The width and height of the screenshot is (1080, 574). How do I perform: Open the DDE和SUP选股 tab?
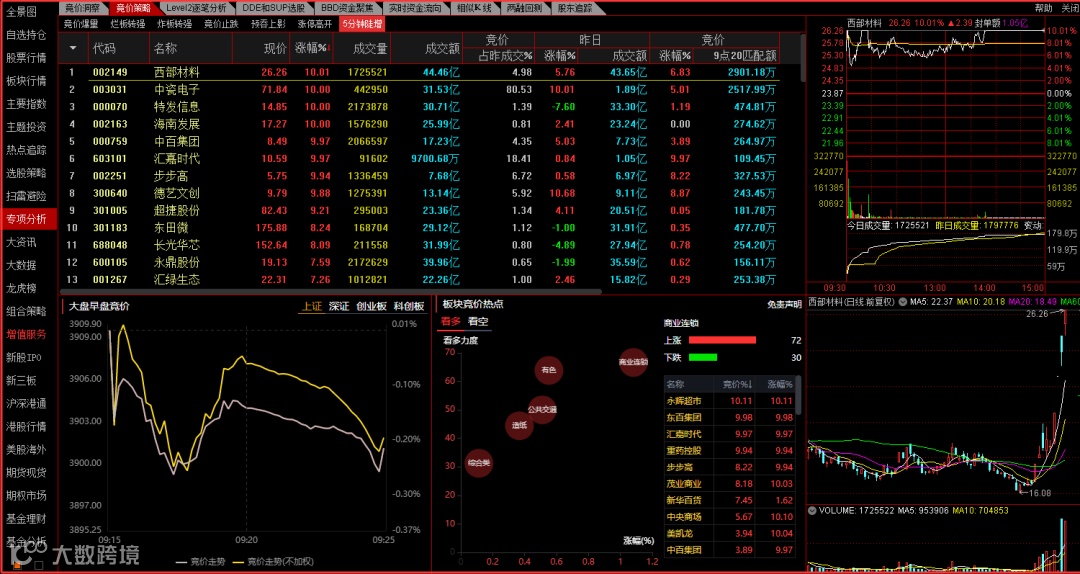click(274, 8)
